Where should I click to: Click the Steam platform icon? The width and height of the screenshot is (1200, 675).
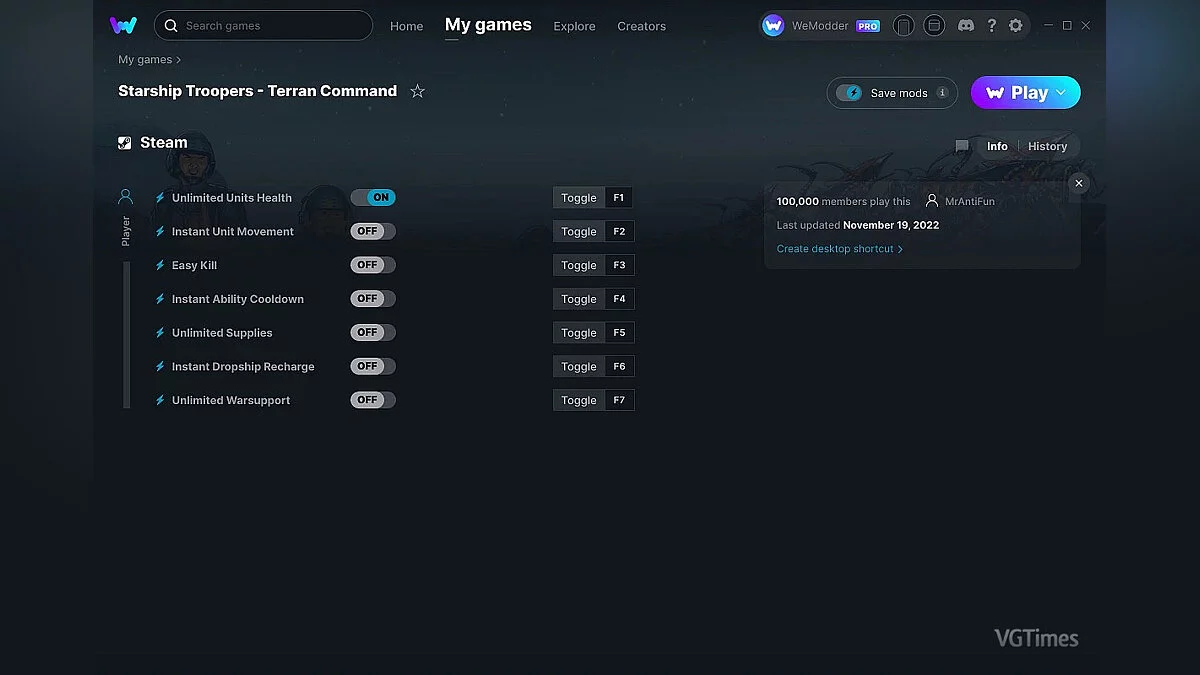125,143
